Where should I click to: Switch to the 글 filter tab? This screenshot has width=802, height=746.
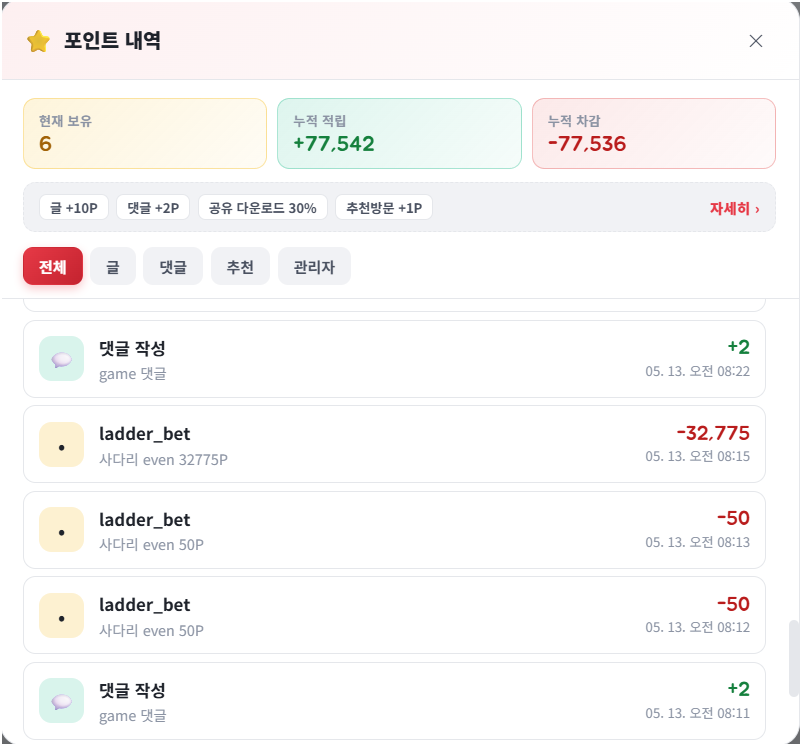(x=113, y=266)
